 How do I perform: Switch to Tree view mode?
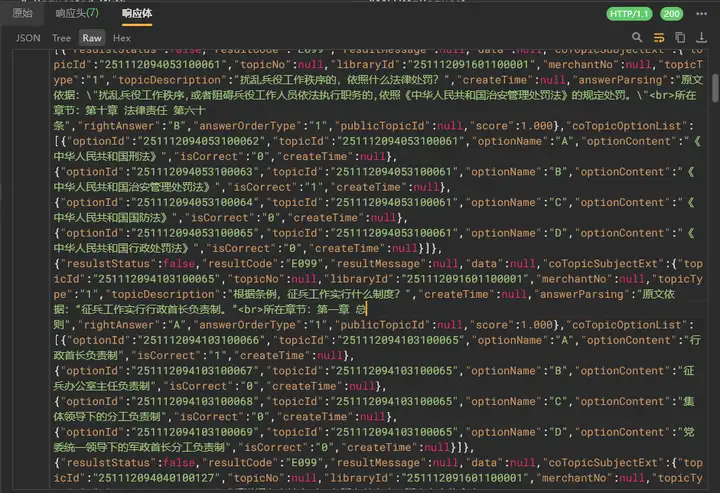[61, 38]
